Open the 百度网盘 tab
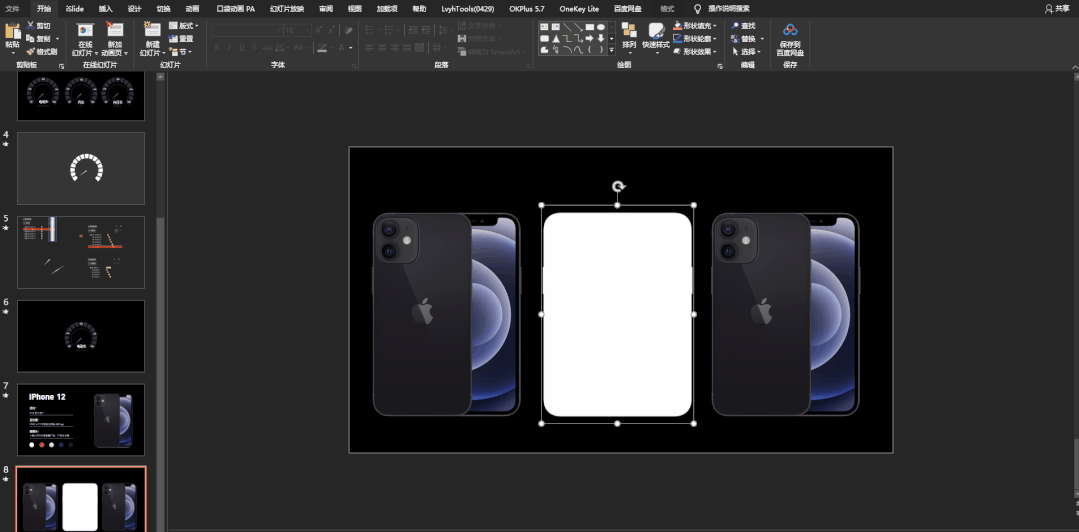 pyautogui.click(x=628, y=8)
